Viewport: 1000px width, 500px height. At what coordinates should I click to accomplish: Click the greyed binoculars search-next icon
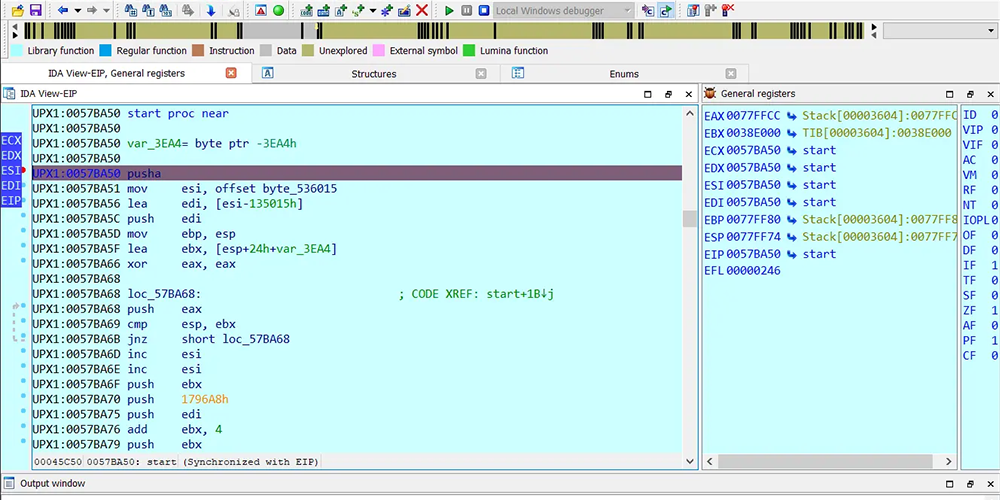188,10
